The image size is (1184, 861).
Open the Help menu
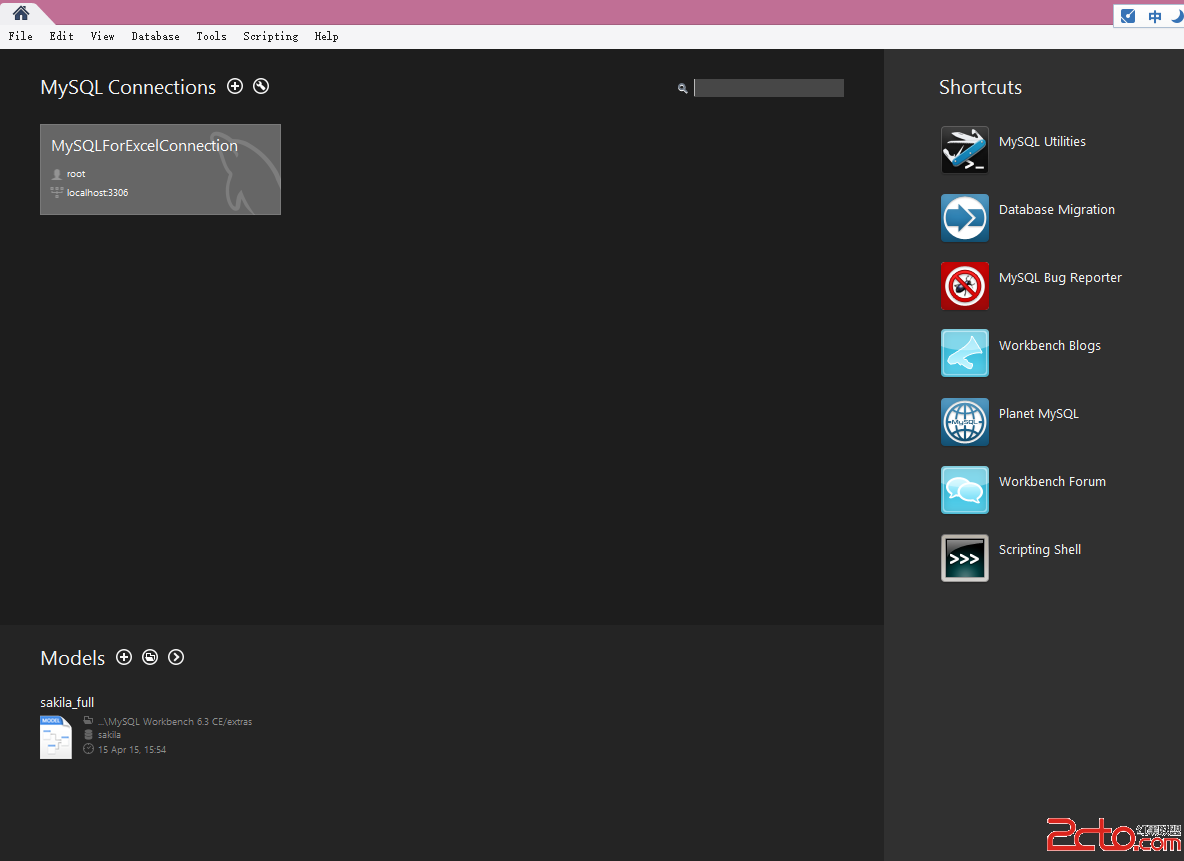[326, 36]
